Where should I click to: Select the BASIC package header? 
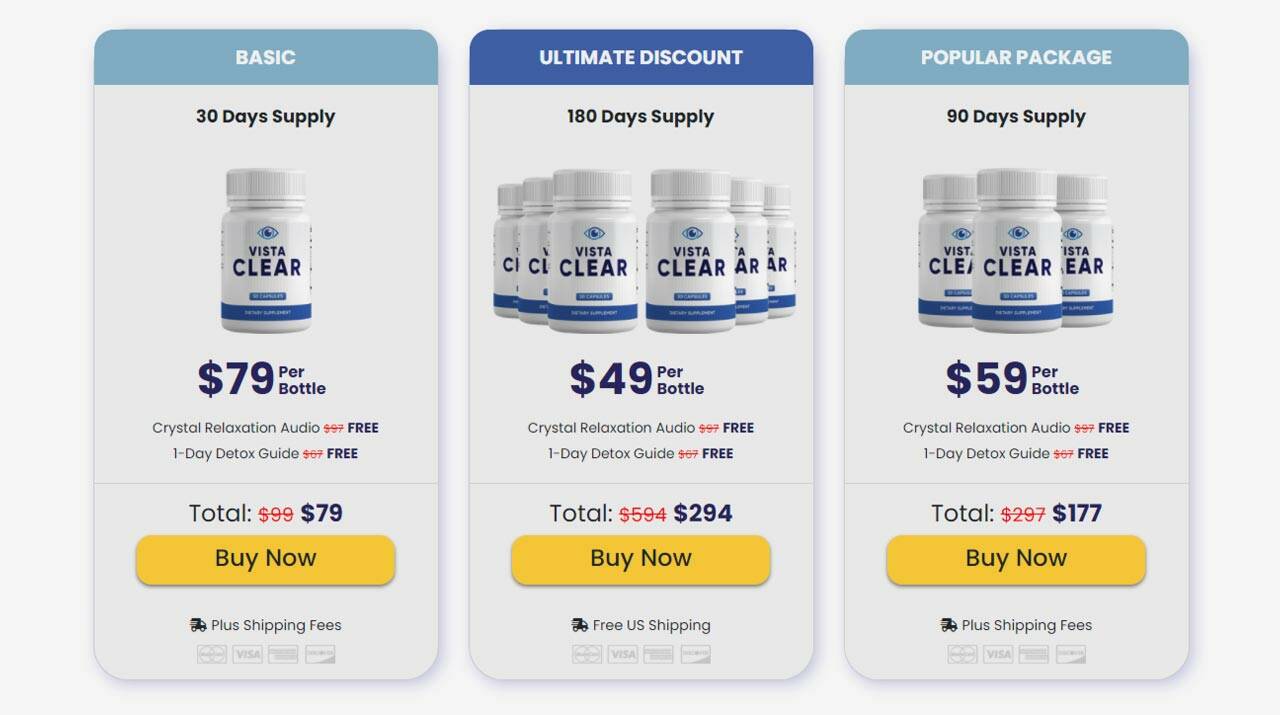[x=266, y=57]
